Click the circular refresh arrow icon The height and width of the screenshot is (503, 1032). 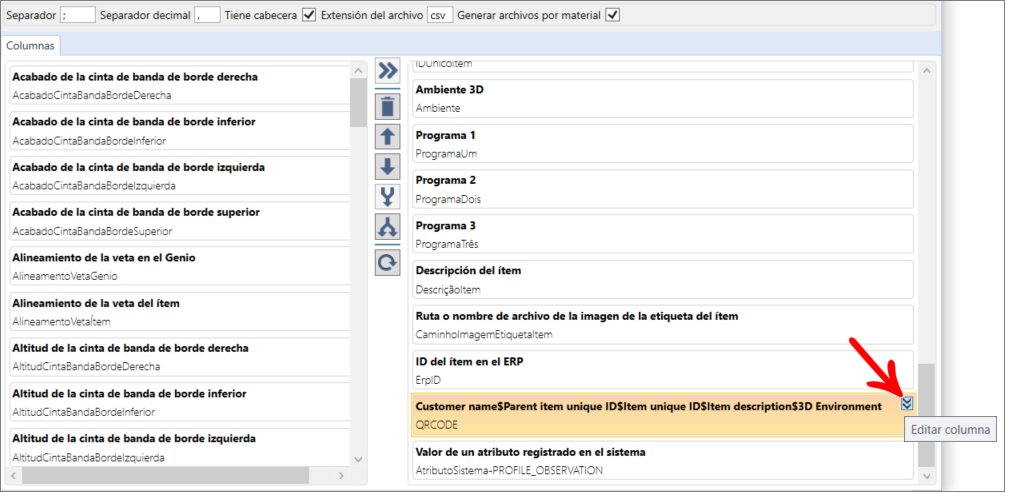[x=387, y=262]
